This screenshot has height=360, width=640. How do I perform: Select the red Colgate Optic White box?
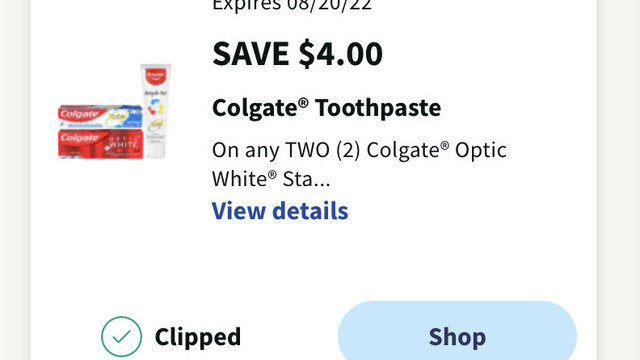[x=100, y=144]
